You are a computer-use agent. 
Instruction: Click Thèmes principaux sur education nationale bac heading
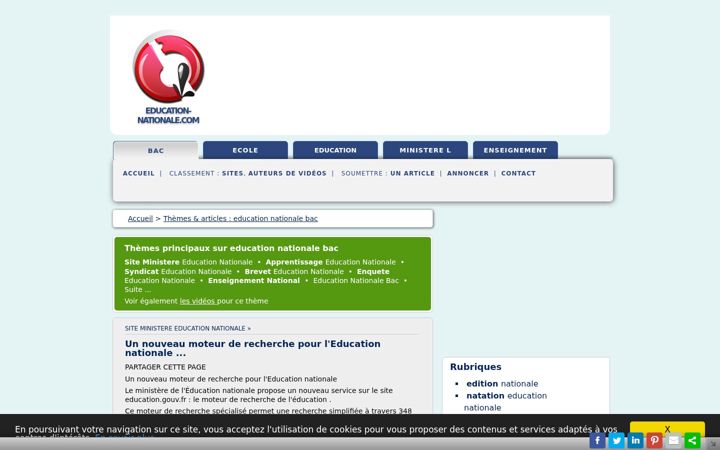pyautogui.click(x=231, y=248)
